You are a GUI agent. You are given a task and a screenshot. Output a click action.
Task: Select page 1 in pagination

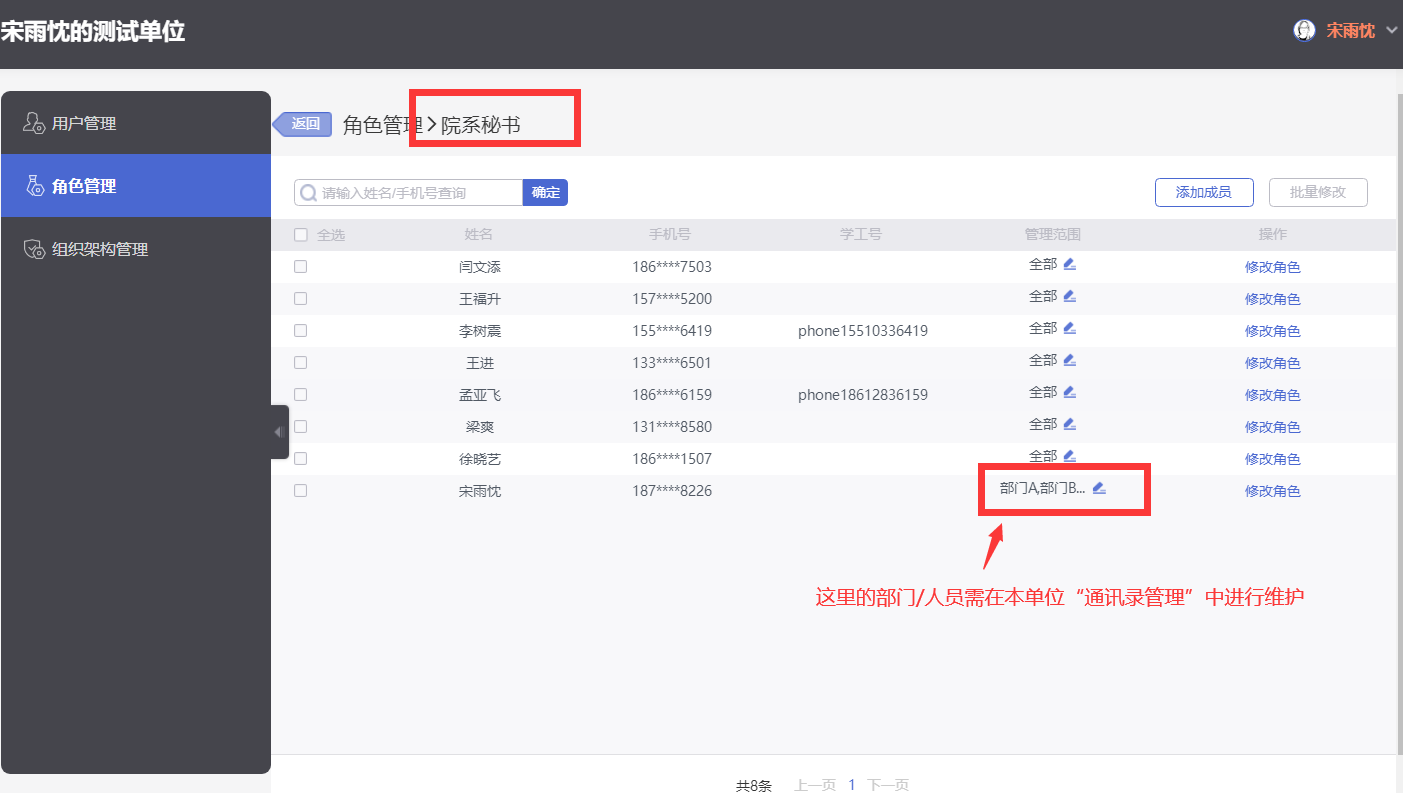pyautogui.click(x=852, y=785)
